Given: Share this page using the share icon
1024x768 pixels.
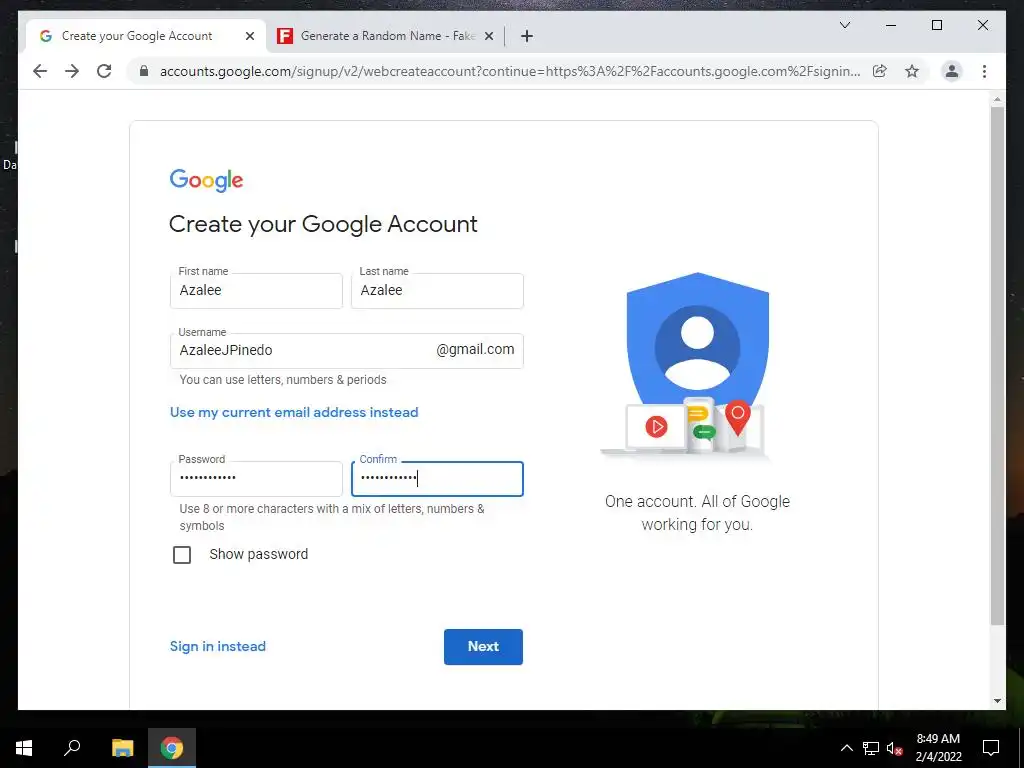Looking at the screenshot, I should (880, 71).
